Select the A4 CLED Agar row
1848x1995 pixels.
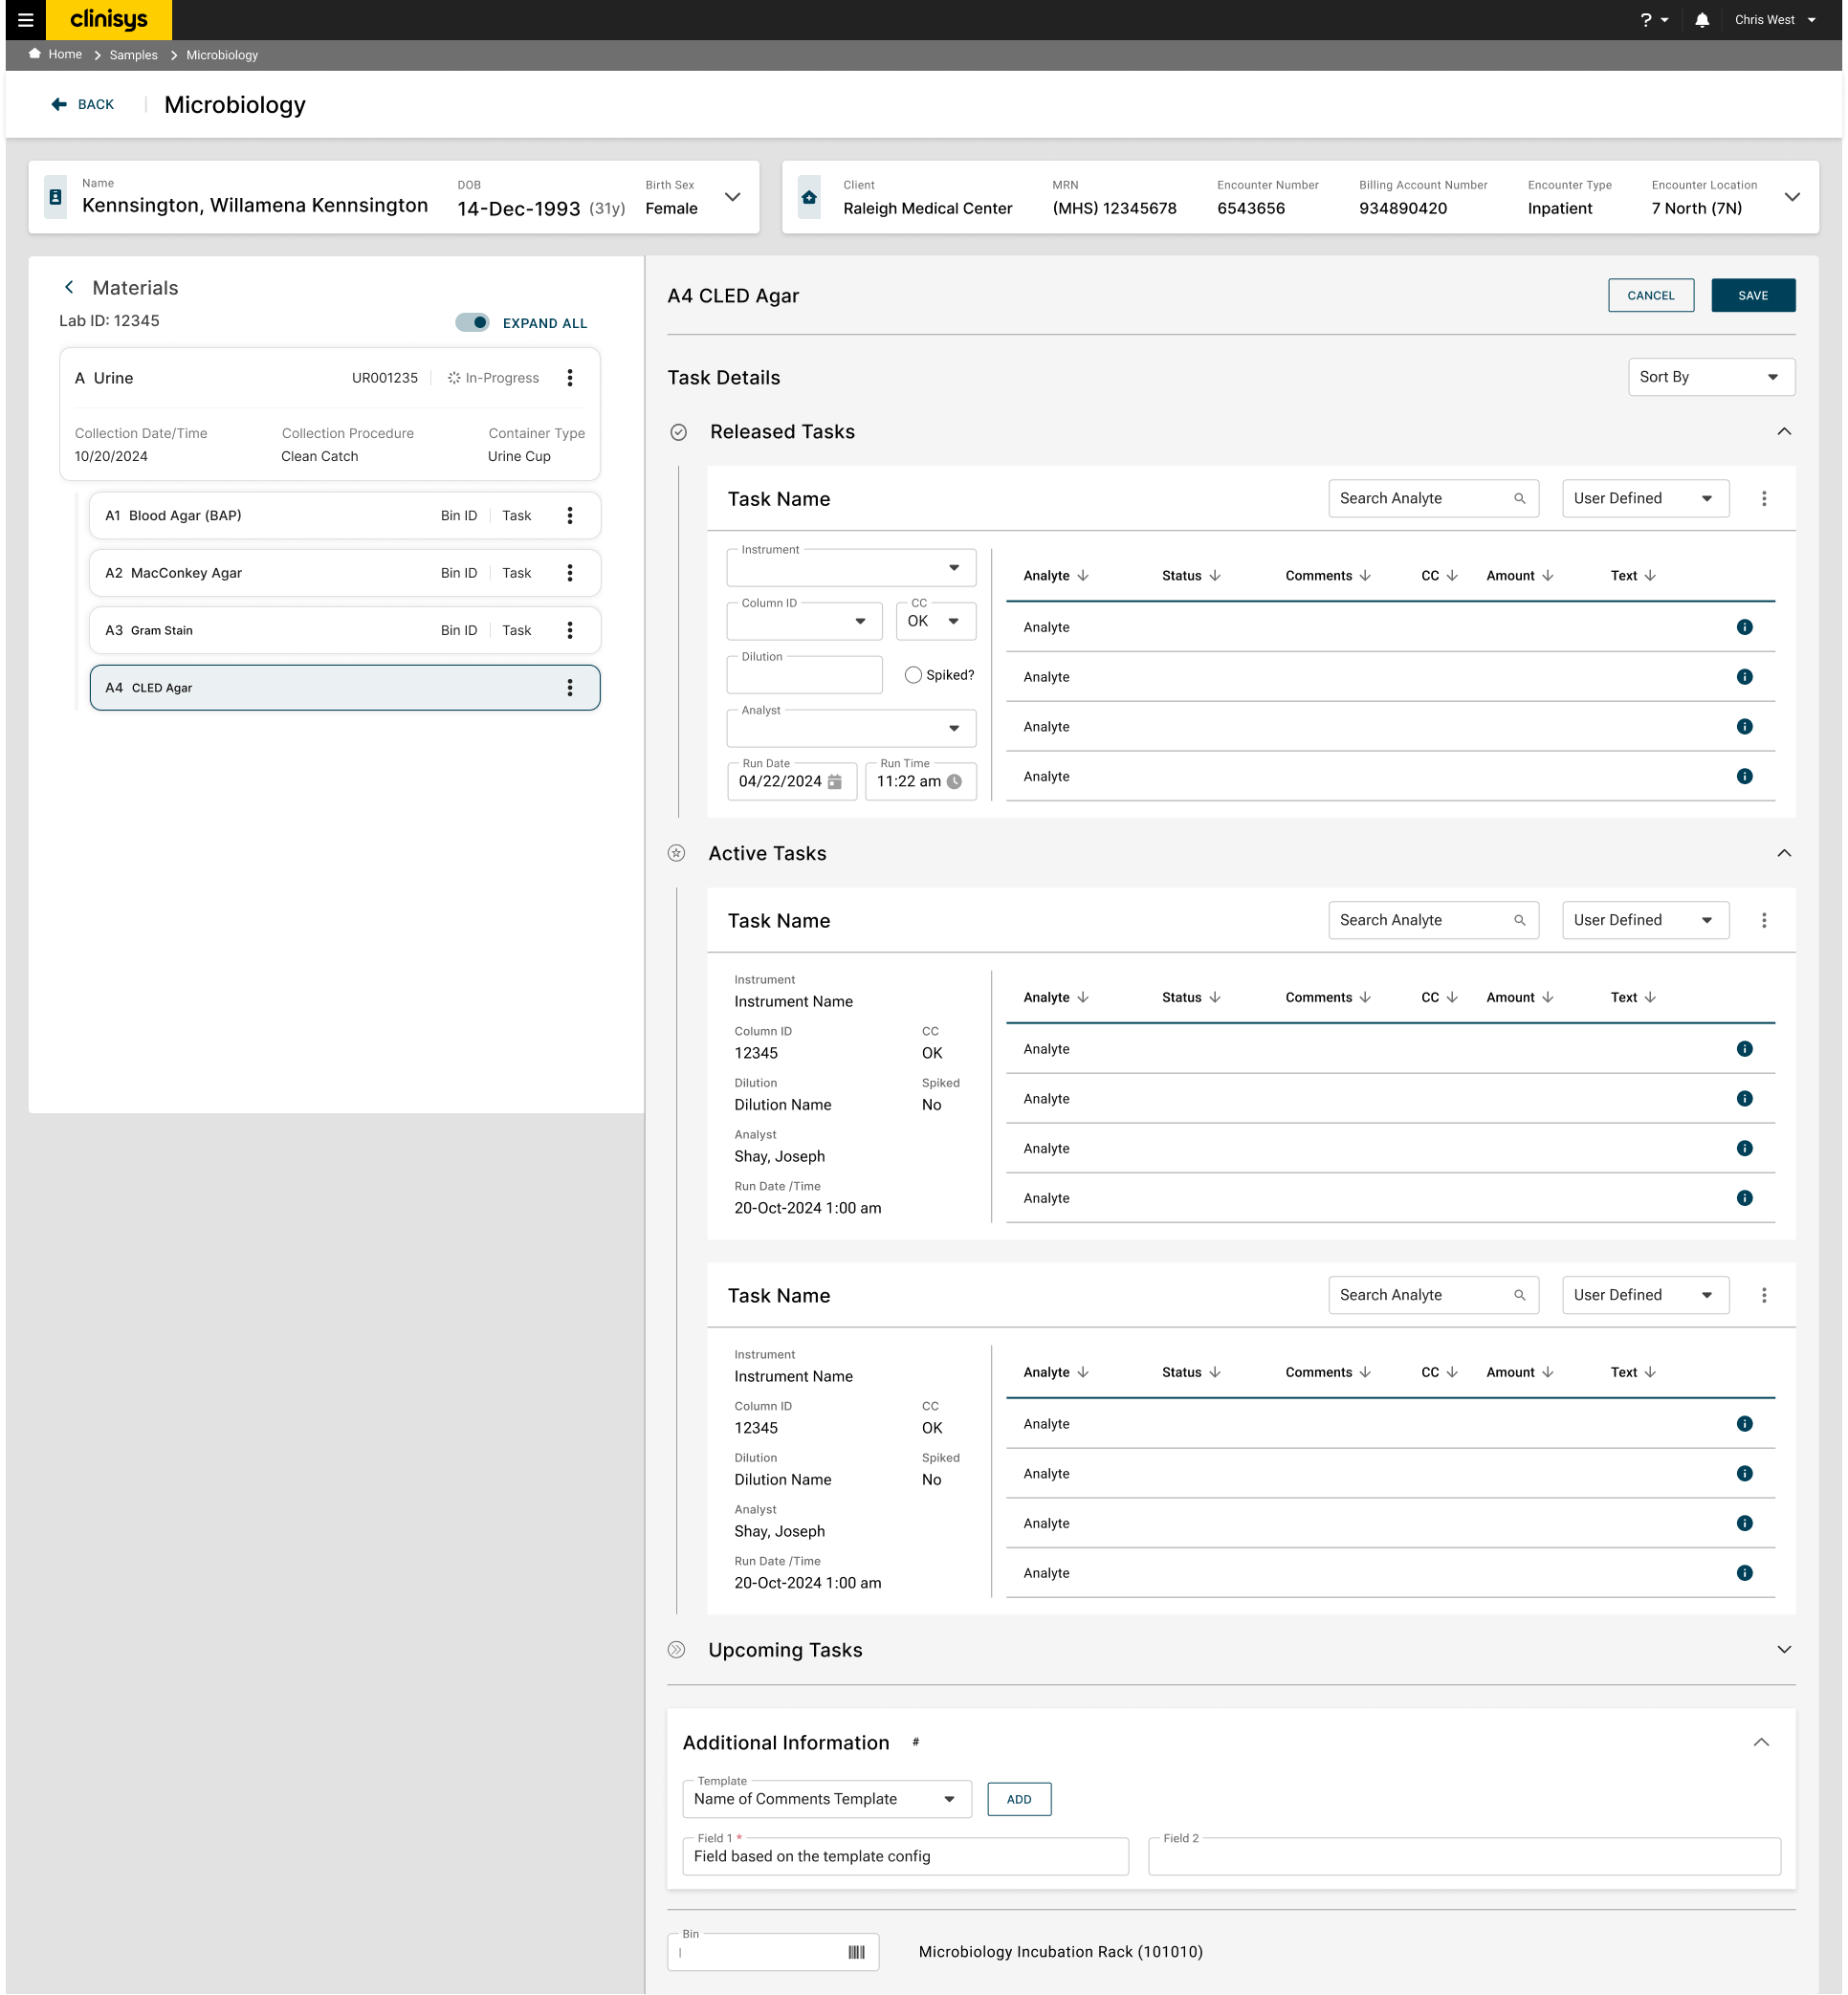pos(345,688)
